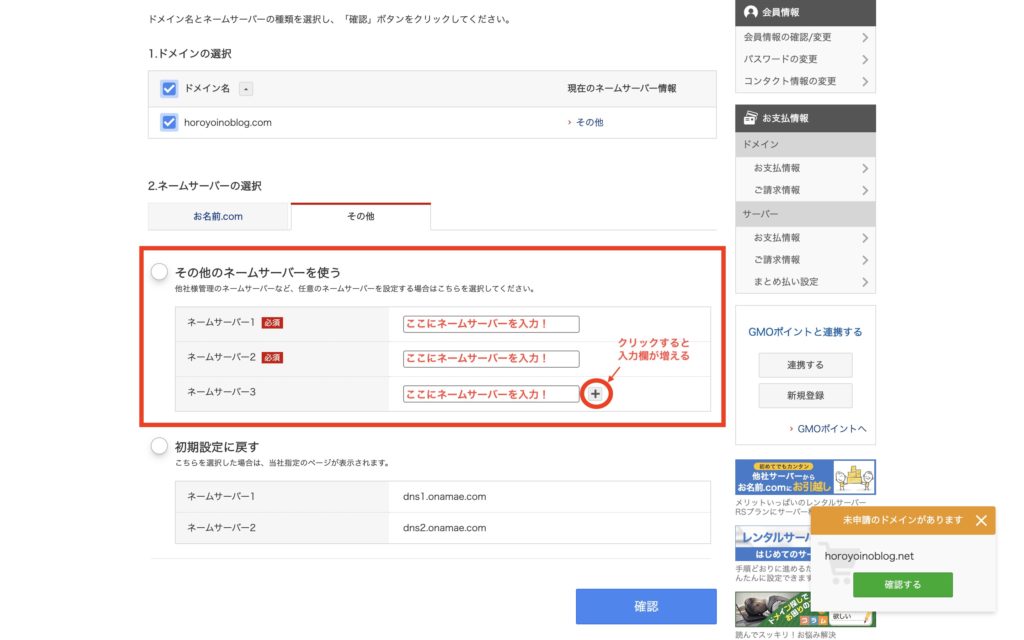
Task: Focus the ネームサーバー3 input field
Action: pyautogui.click(x=491, y=394)
